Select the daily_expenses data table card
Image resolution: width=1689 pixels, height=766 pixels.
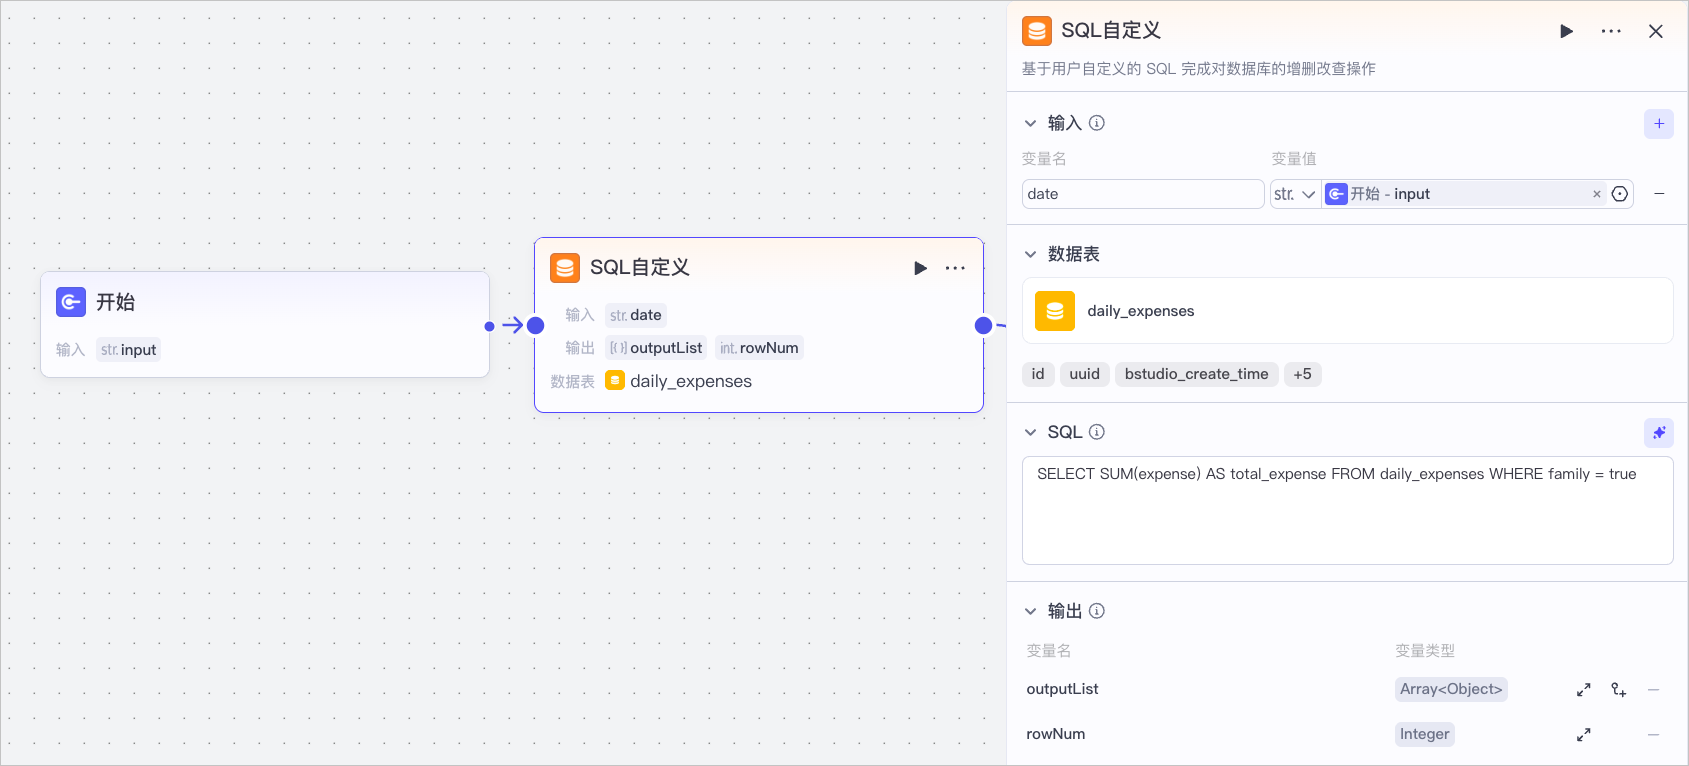1347,311
